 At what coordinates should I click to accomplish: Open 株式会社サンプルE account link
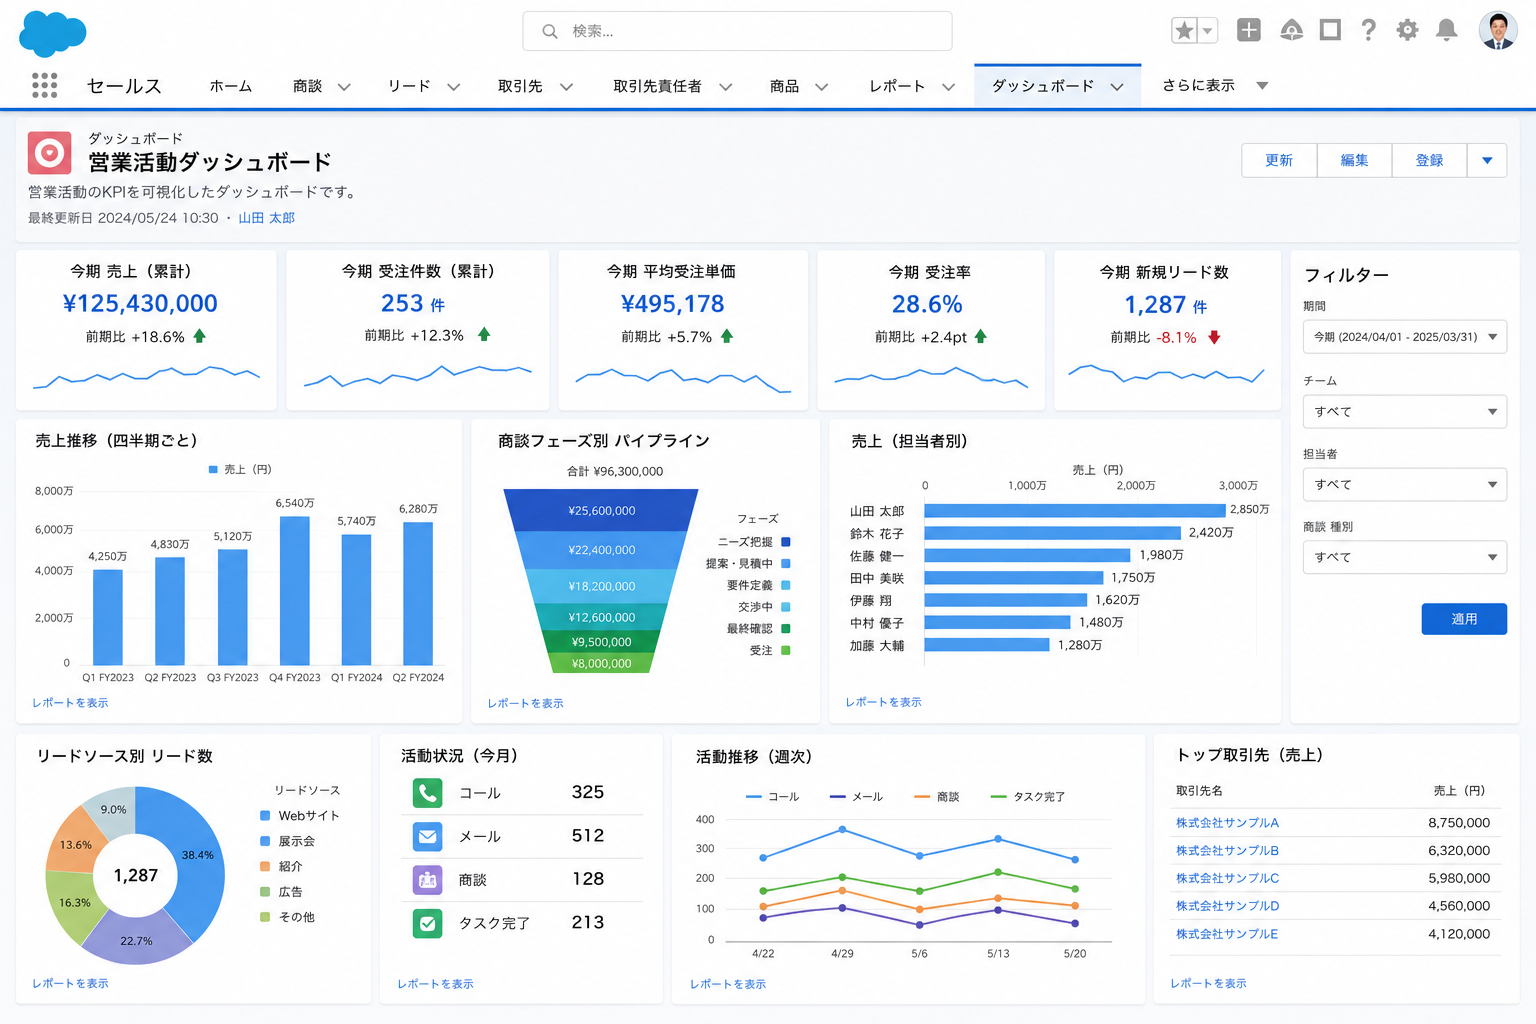pos(1227,934)
